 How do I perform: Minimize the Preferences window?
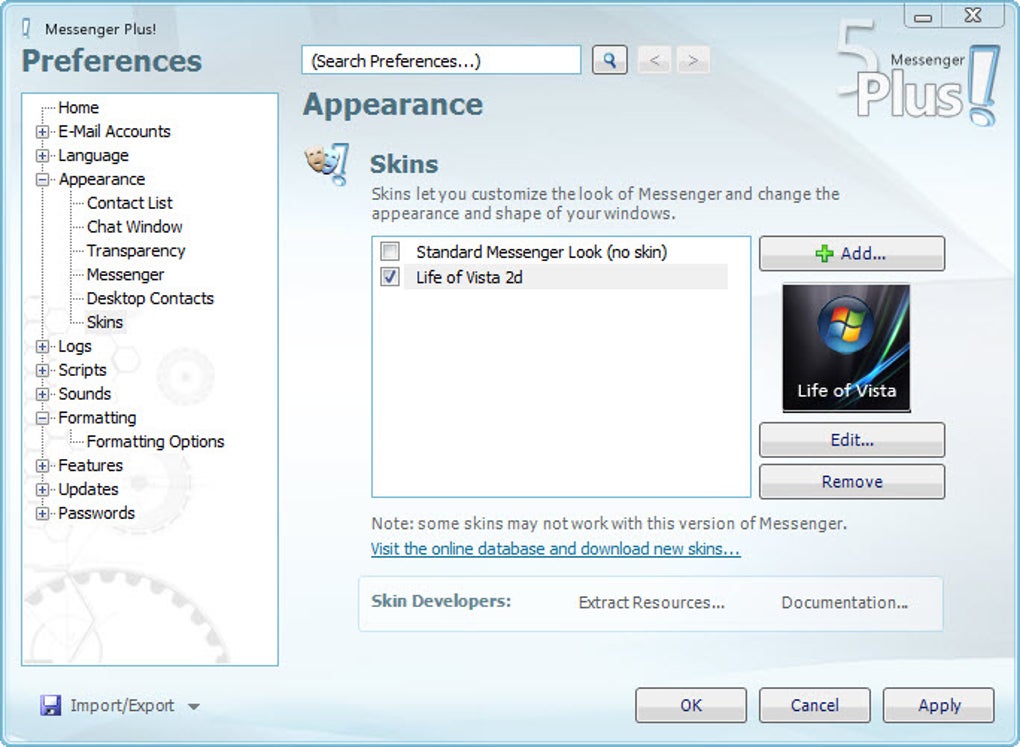(922, 16)
